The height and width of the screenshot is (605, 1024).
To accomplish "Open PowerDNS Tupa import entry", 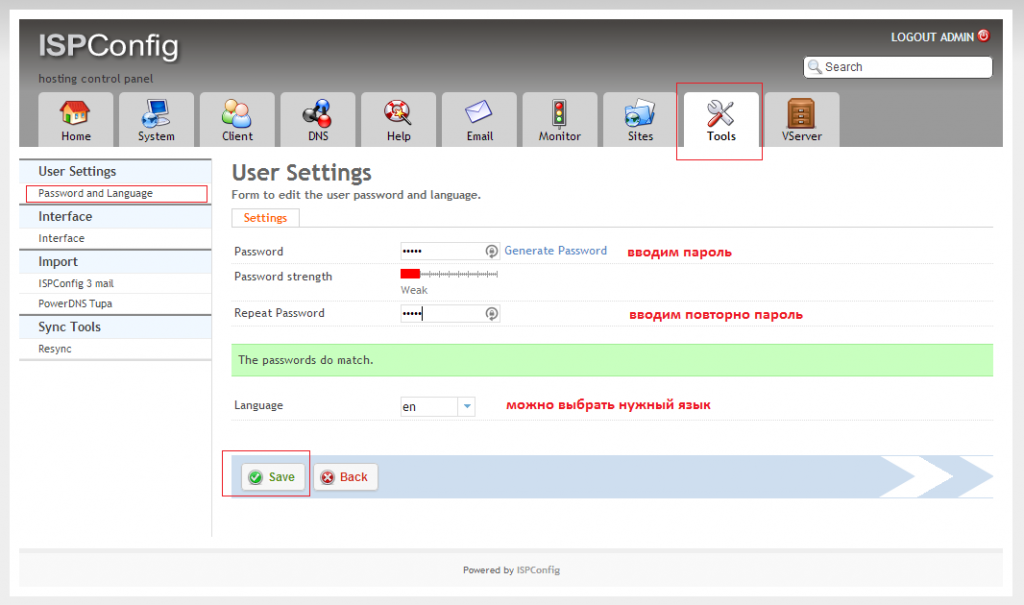I will coord(75,304).
